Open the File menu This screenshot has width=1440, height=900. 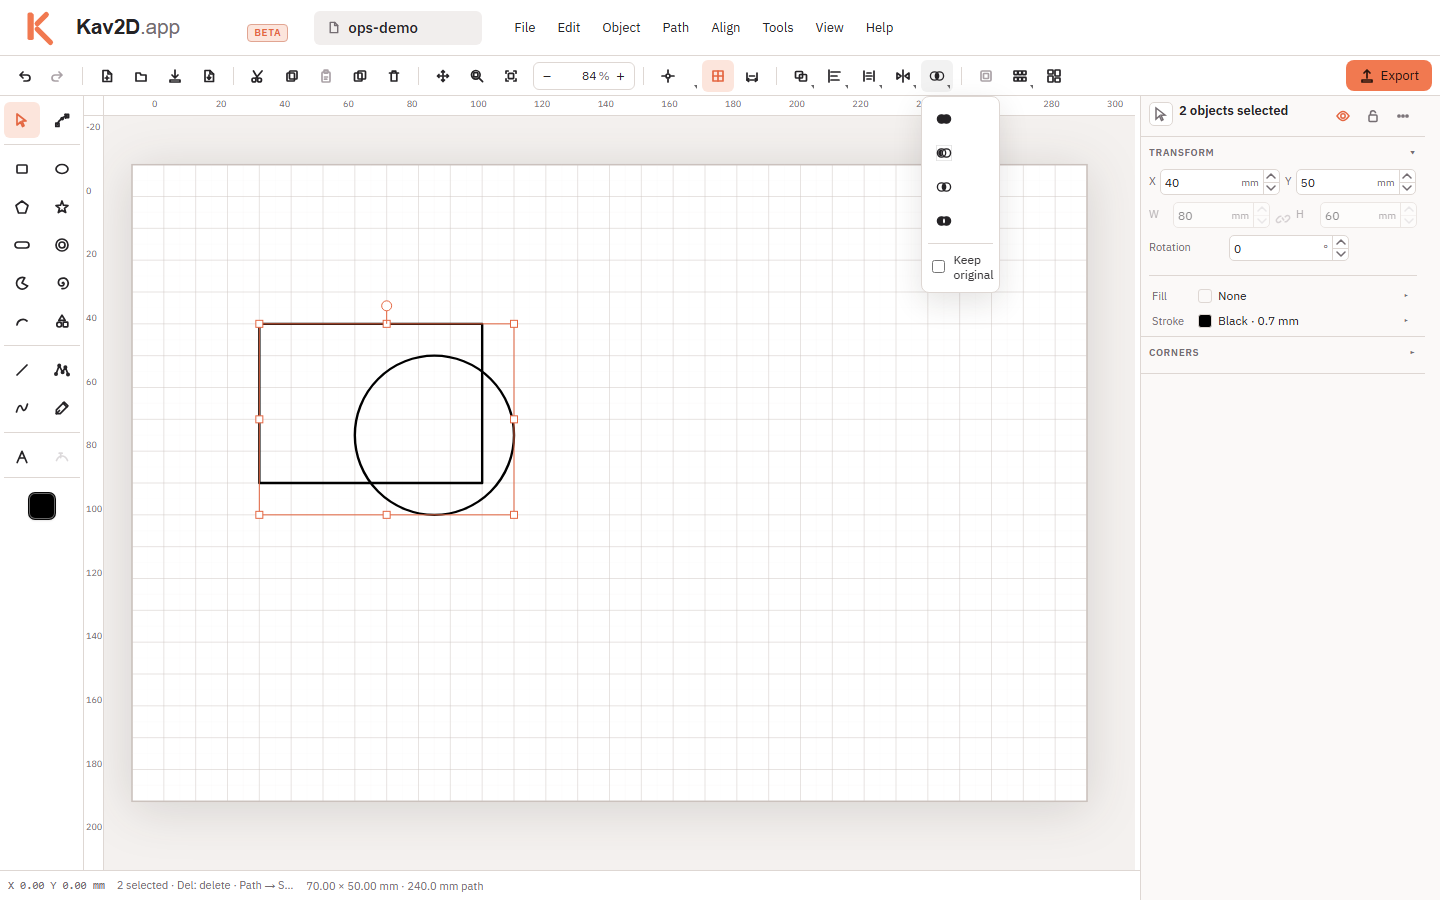(525, 28)
